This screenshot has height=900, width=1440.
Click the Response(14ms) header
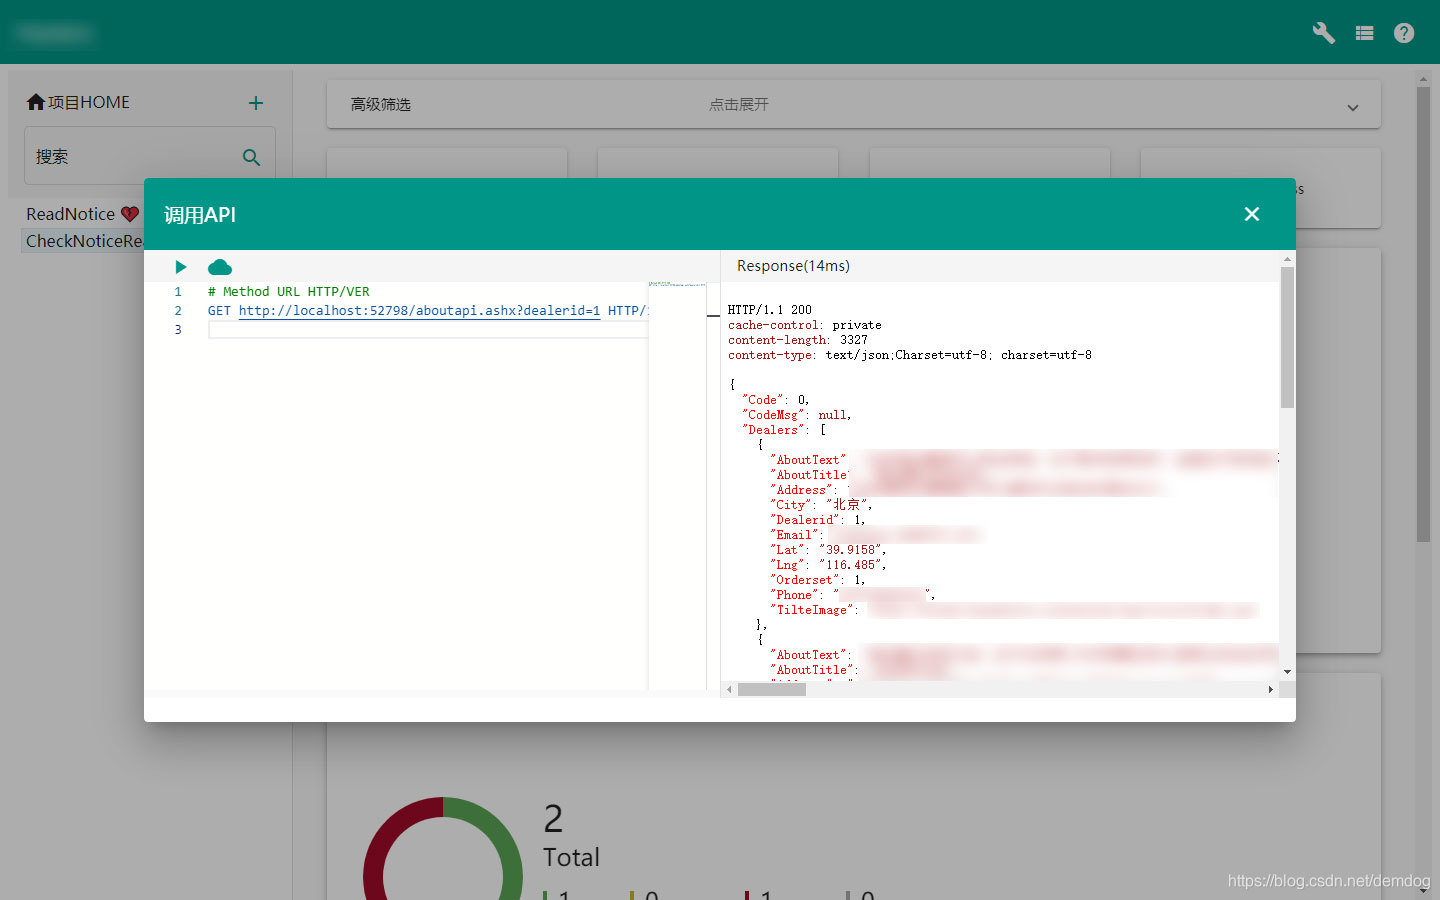coord(793,266)
